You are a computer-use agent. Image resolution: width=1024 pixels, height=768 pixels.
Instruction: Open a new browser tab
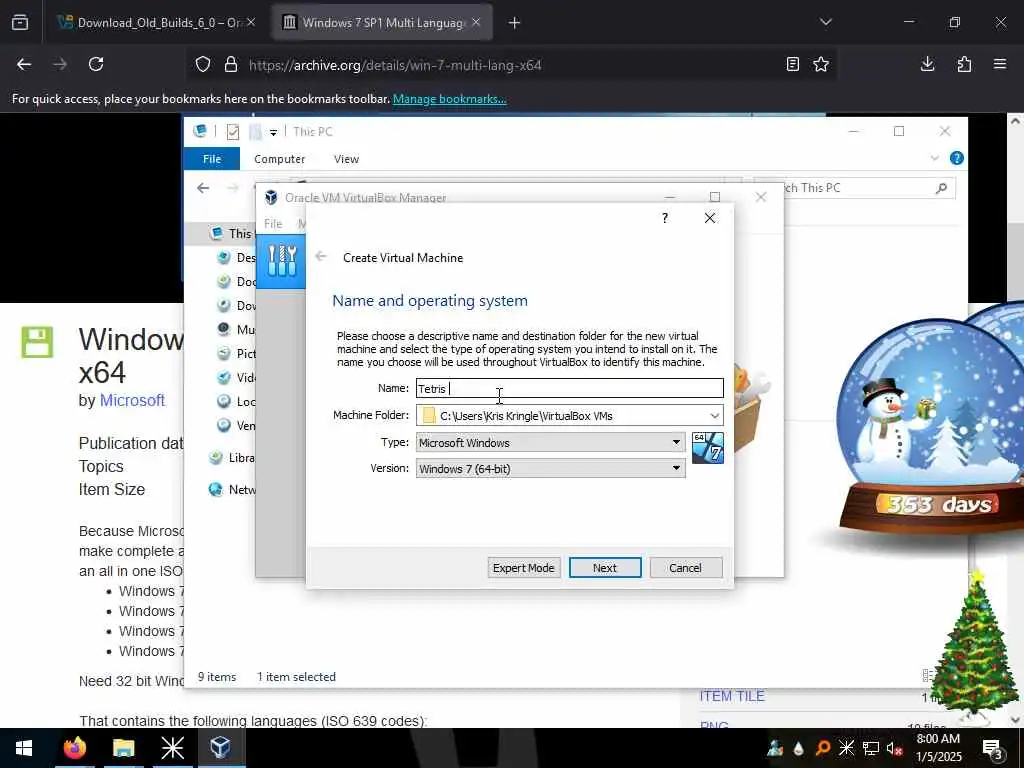tap(515, 23)
